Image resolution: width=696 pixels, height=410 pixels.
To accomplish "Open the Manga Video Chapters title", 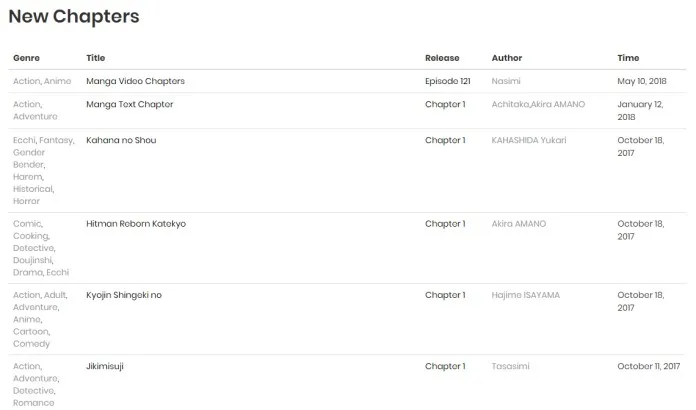I will (x=135, y=81).
